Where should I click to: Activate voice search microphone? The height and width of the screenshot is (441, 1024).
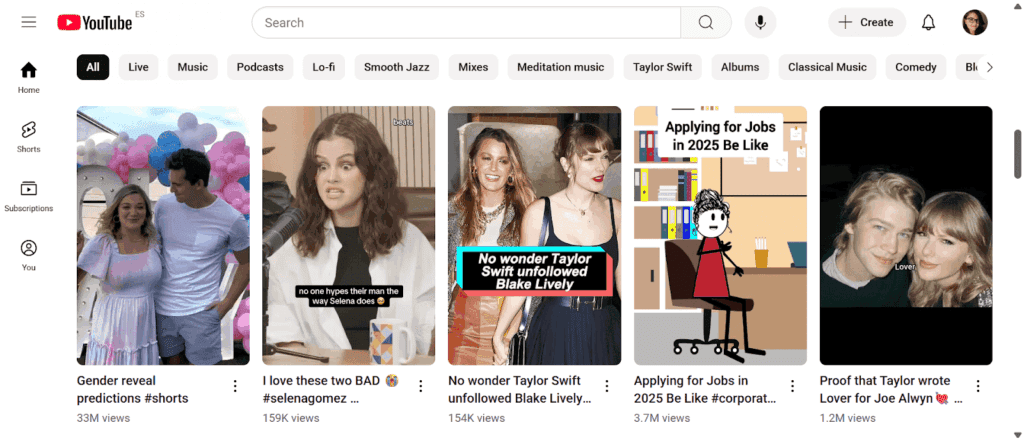click(x=760, y=23)
